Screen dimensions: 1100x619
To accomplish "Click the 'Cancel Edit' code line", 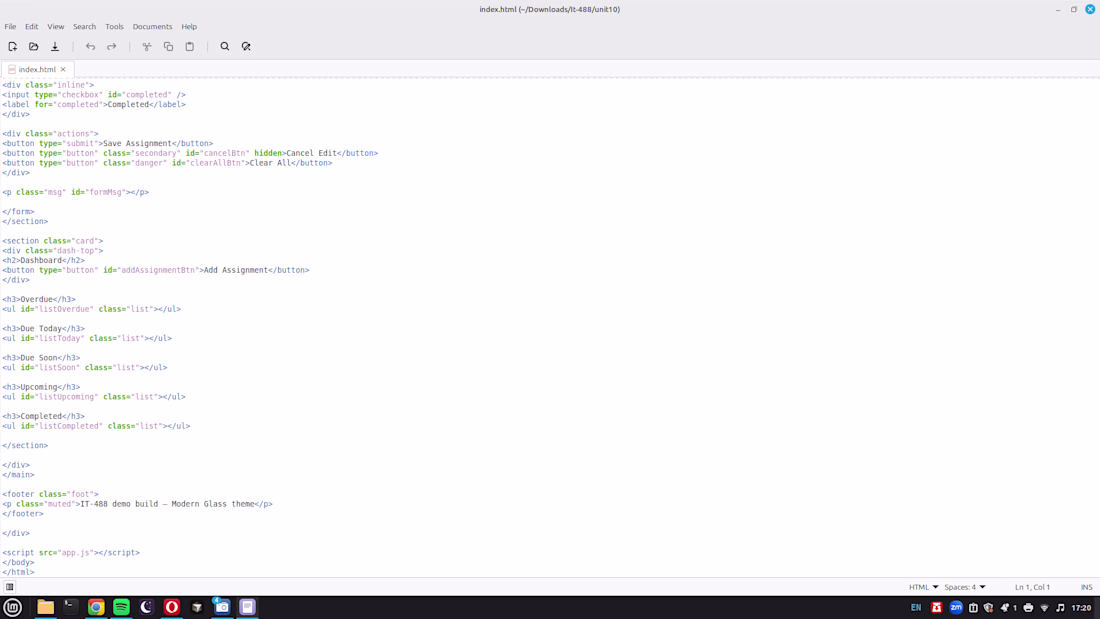I will (x=190, y=153).
